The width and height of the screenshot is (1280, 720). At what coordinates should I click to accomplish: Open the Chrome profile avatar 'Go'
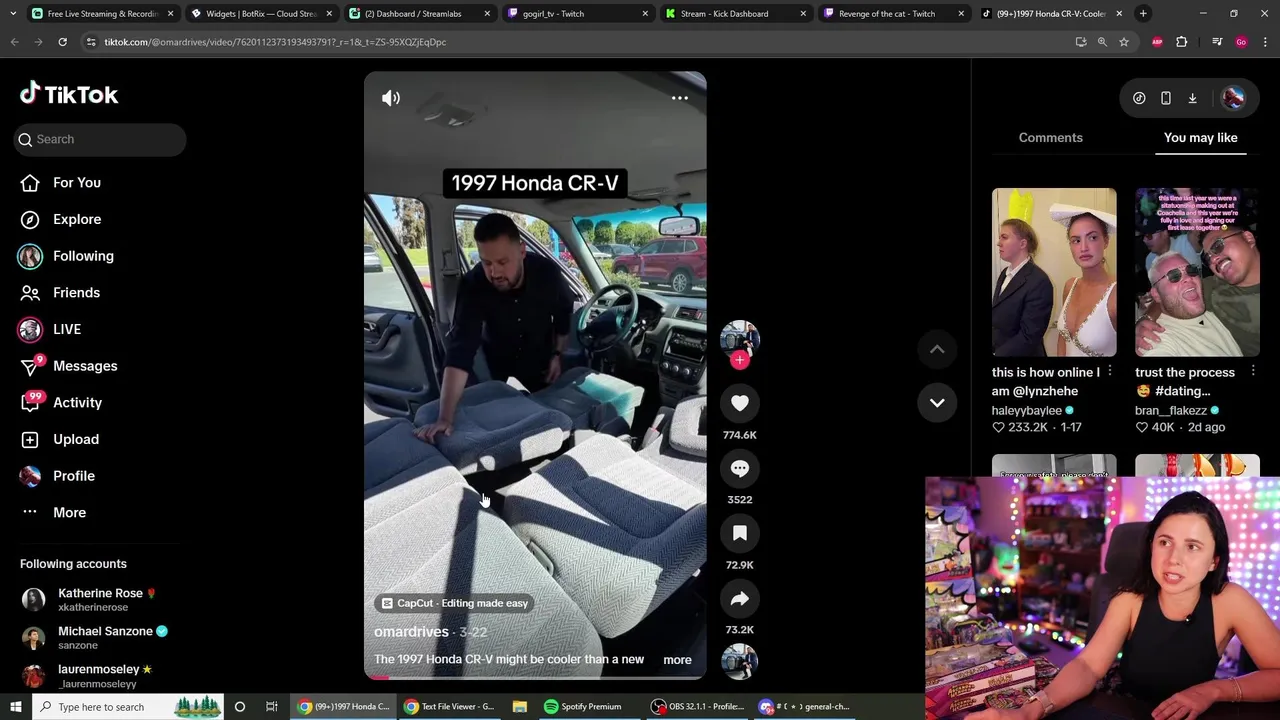tap(1241, 42)
